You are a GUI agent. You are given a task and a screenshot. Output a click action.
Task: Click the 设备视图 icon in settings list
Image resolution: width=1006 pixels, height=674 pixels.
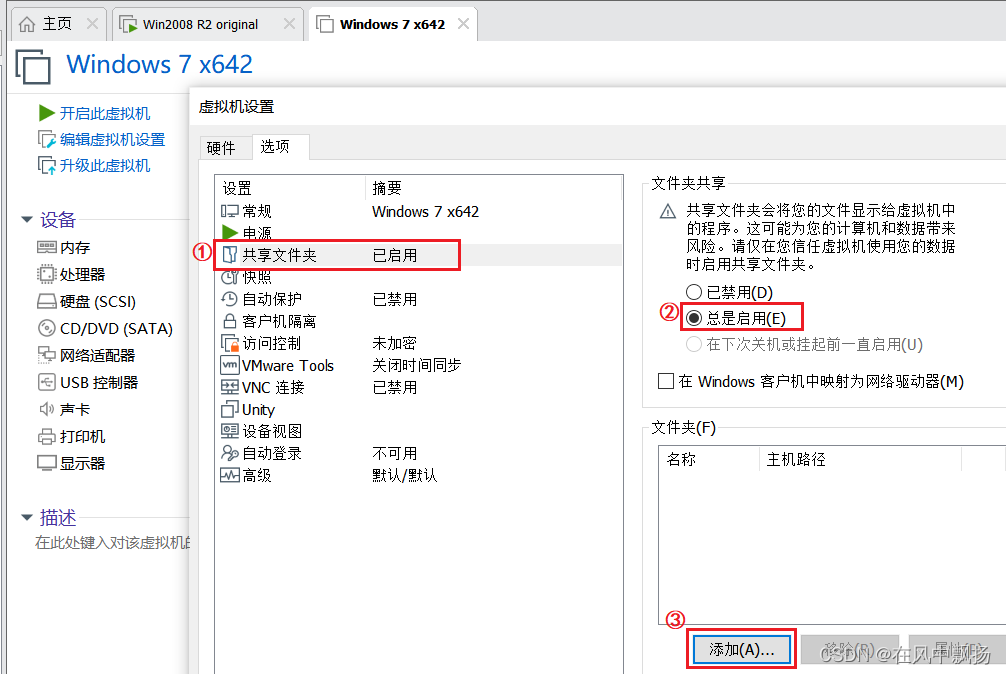pos(230,431)
